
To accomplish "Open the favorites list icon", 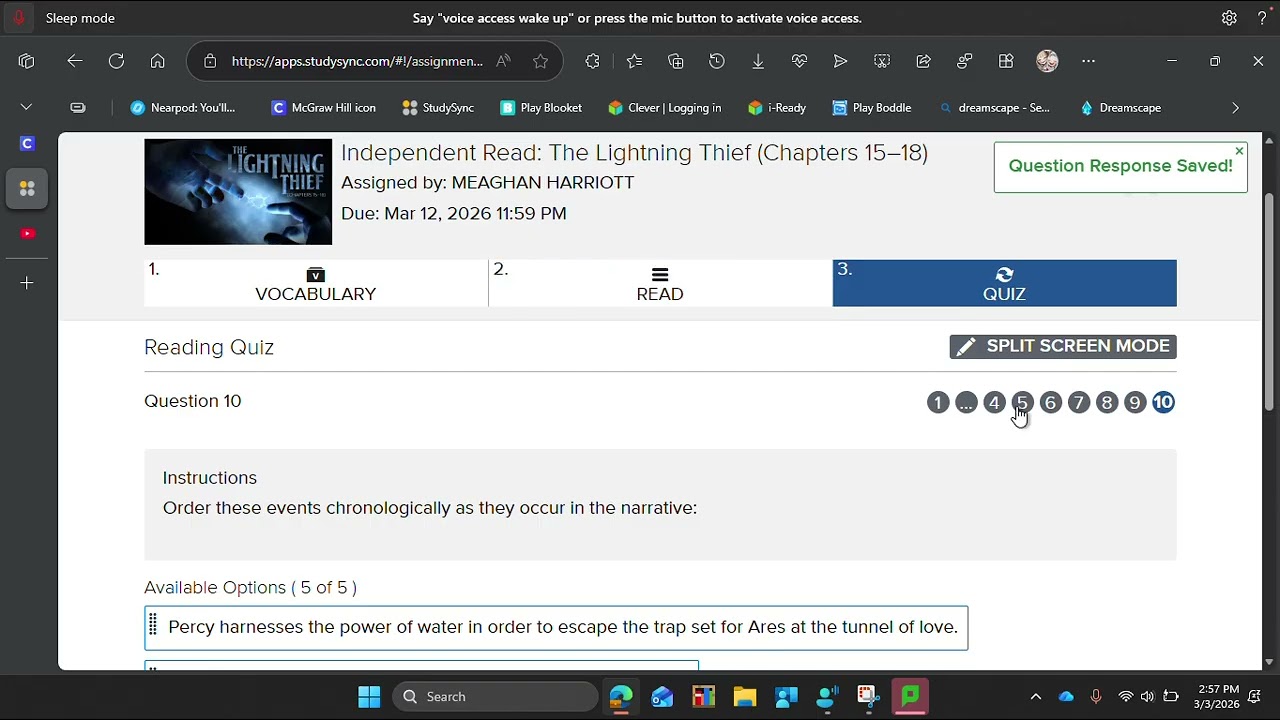I will (634, 61).
